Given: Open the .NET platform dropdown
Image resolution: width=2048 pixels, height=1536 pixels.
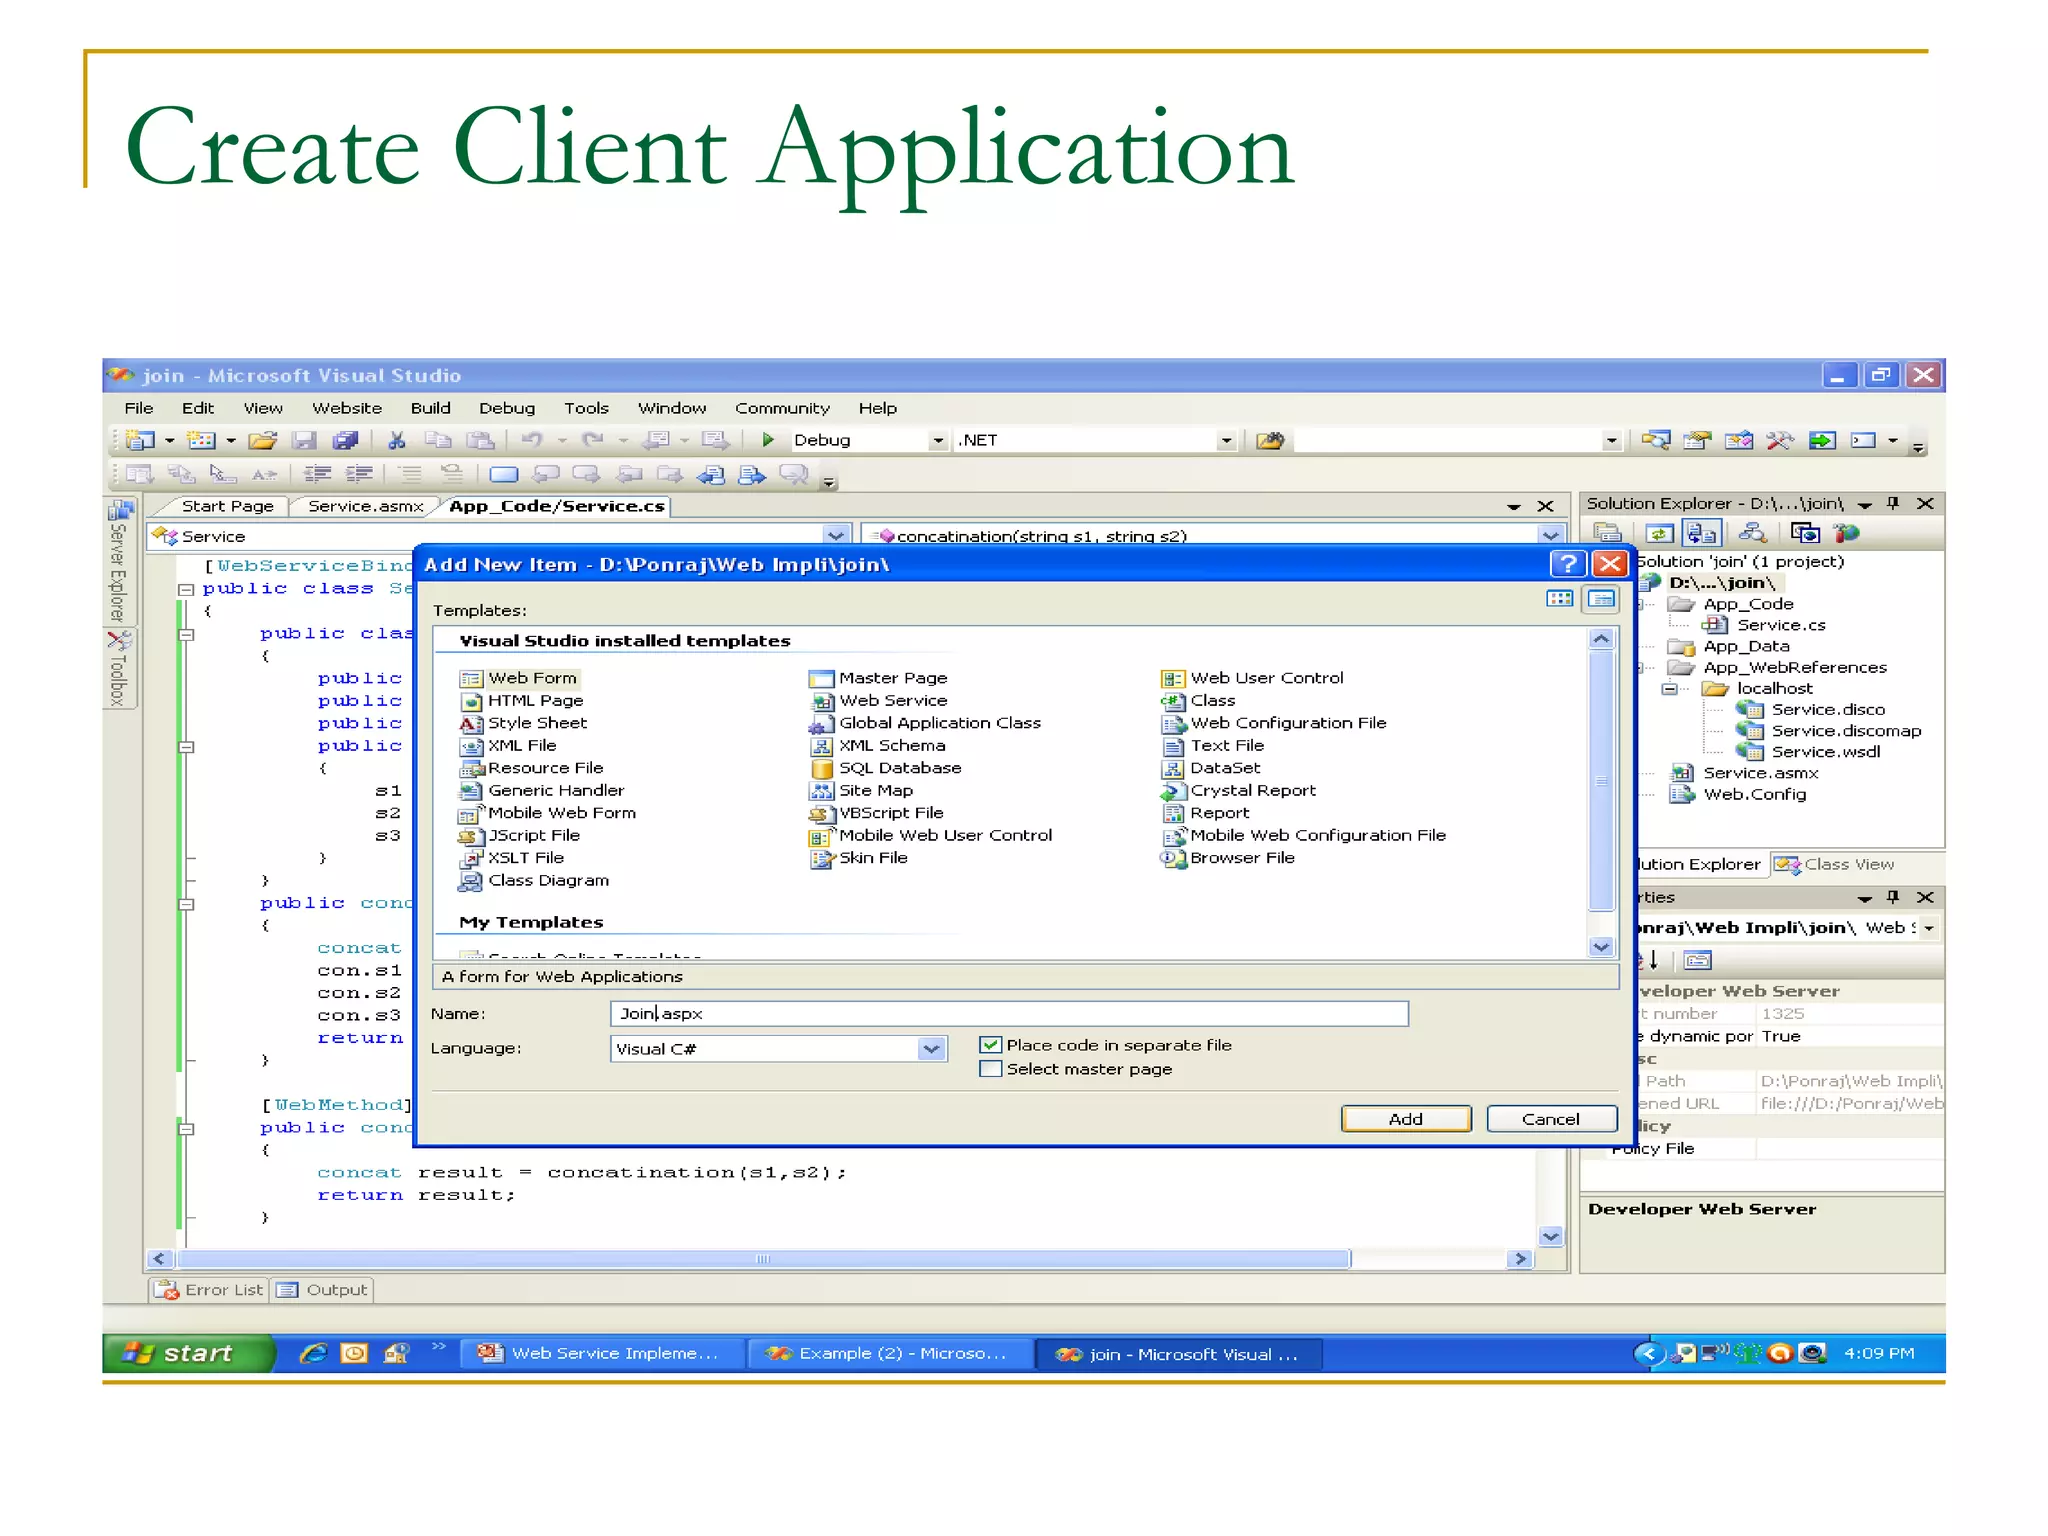Looking at the screenshot, I should (1226, 440).
